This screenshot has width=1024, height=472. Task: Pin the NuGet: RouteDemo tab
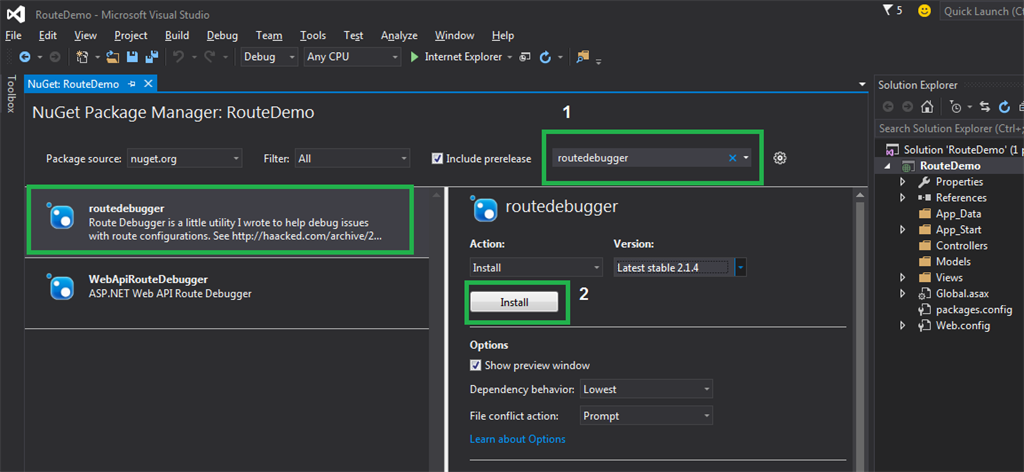pos(132,84)
